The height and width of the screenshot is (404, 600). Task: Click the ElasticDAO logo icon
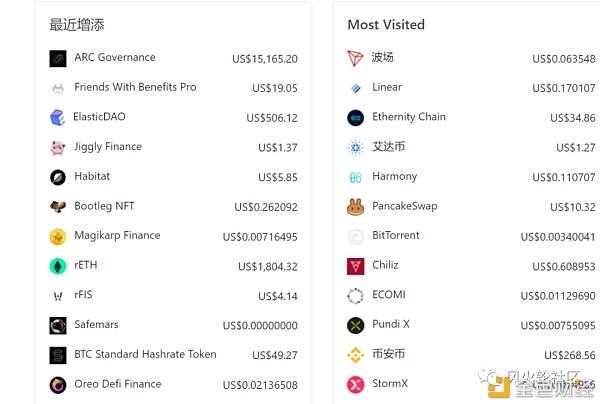(58, 118)
